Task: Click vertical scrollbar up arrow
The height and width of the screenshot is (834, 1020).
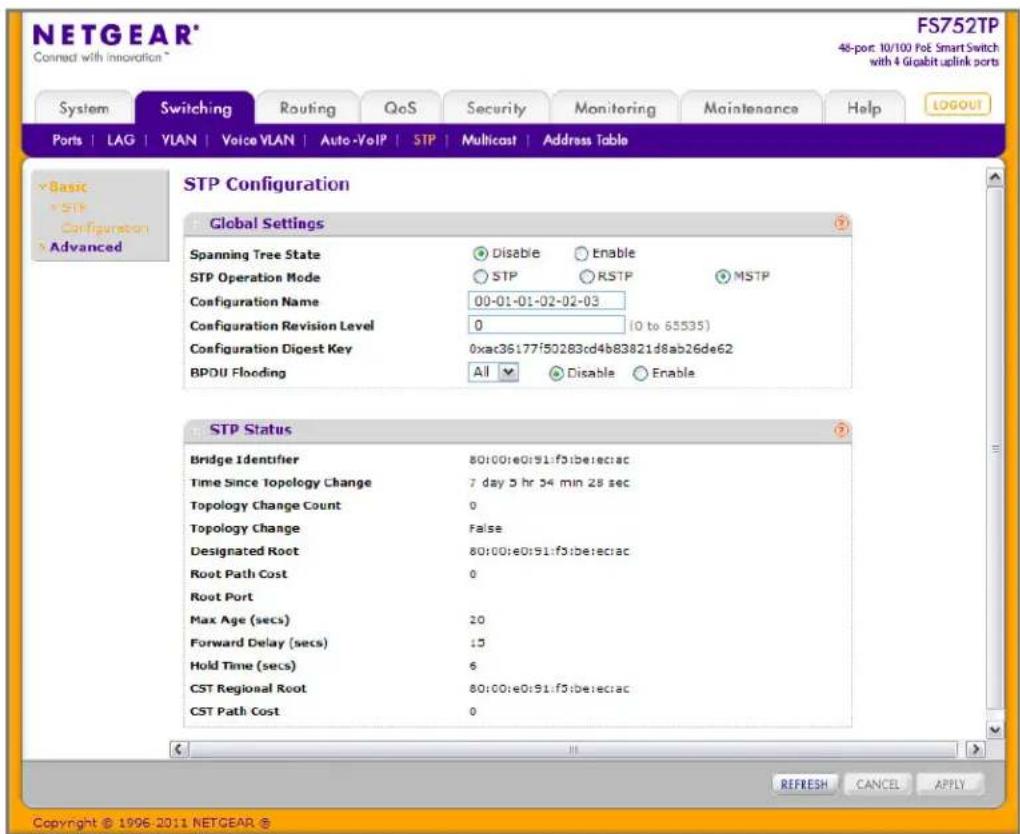Action: point(995,177)
